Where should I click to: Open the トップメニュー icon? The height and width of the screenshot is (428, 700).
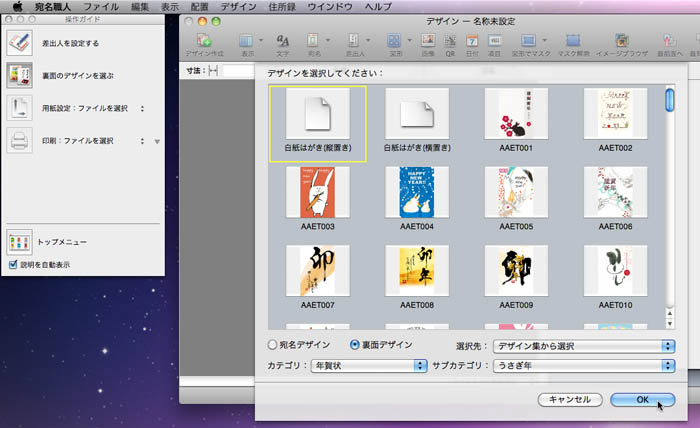click(x=20, y=242)
